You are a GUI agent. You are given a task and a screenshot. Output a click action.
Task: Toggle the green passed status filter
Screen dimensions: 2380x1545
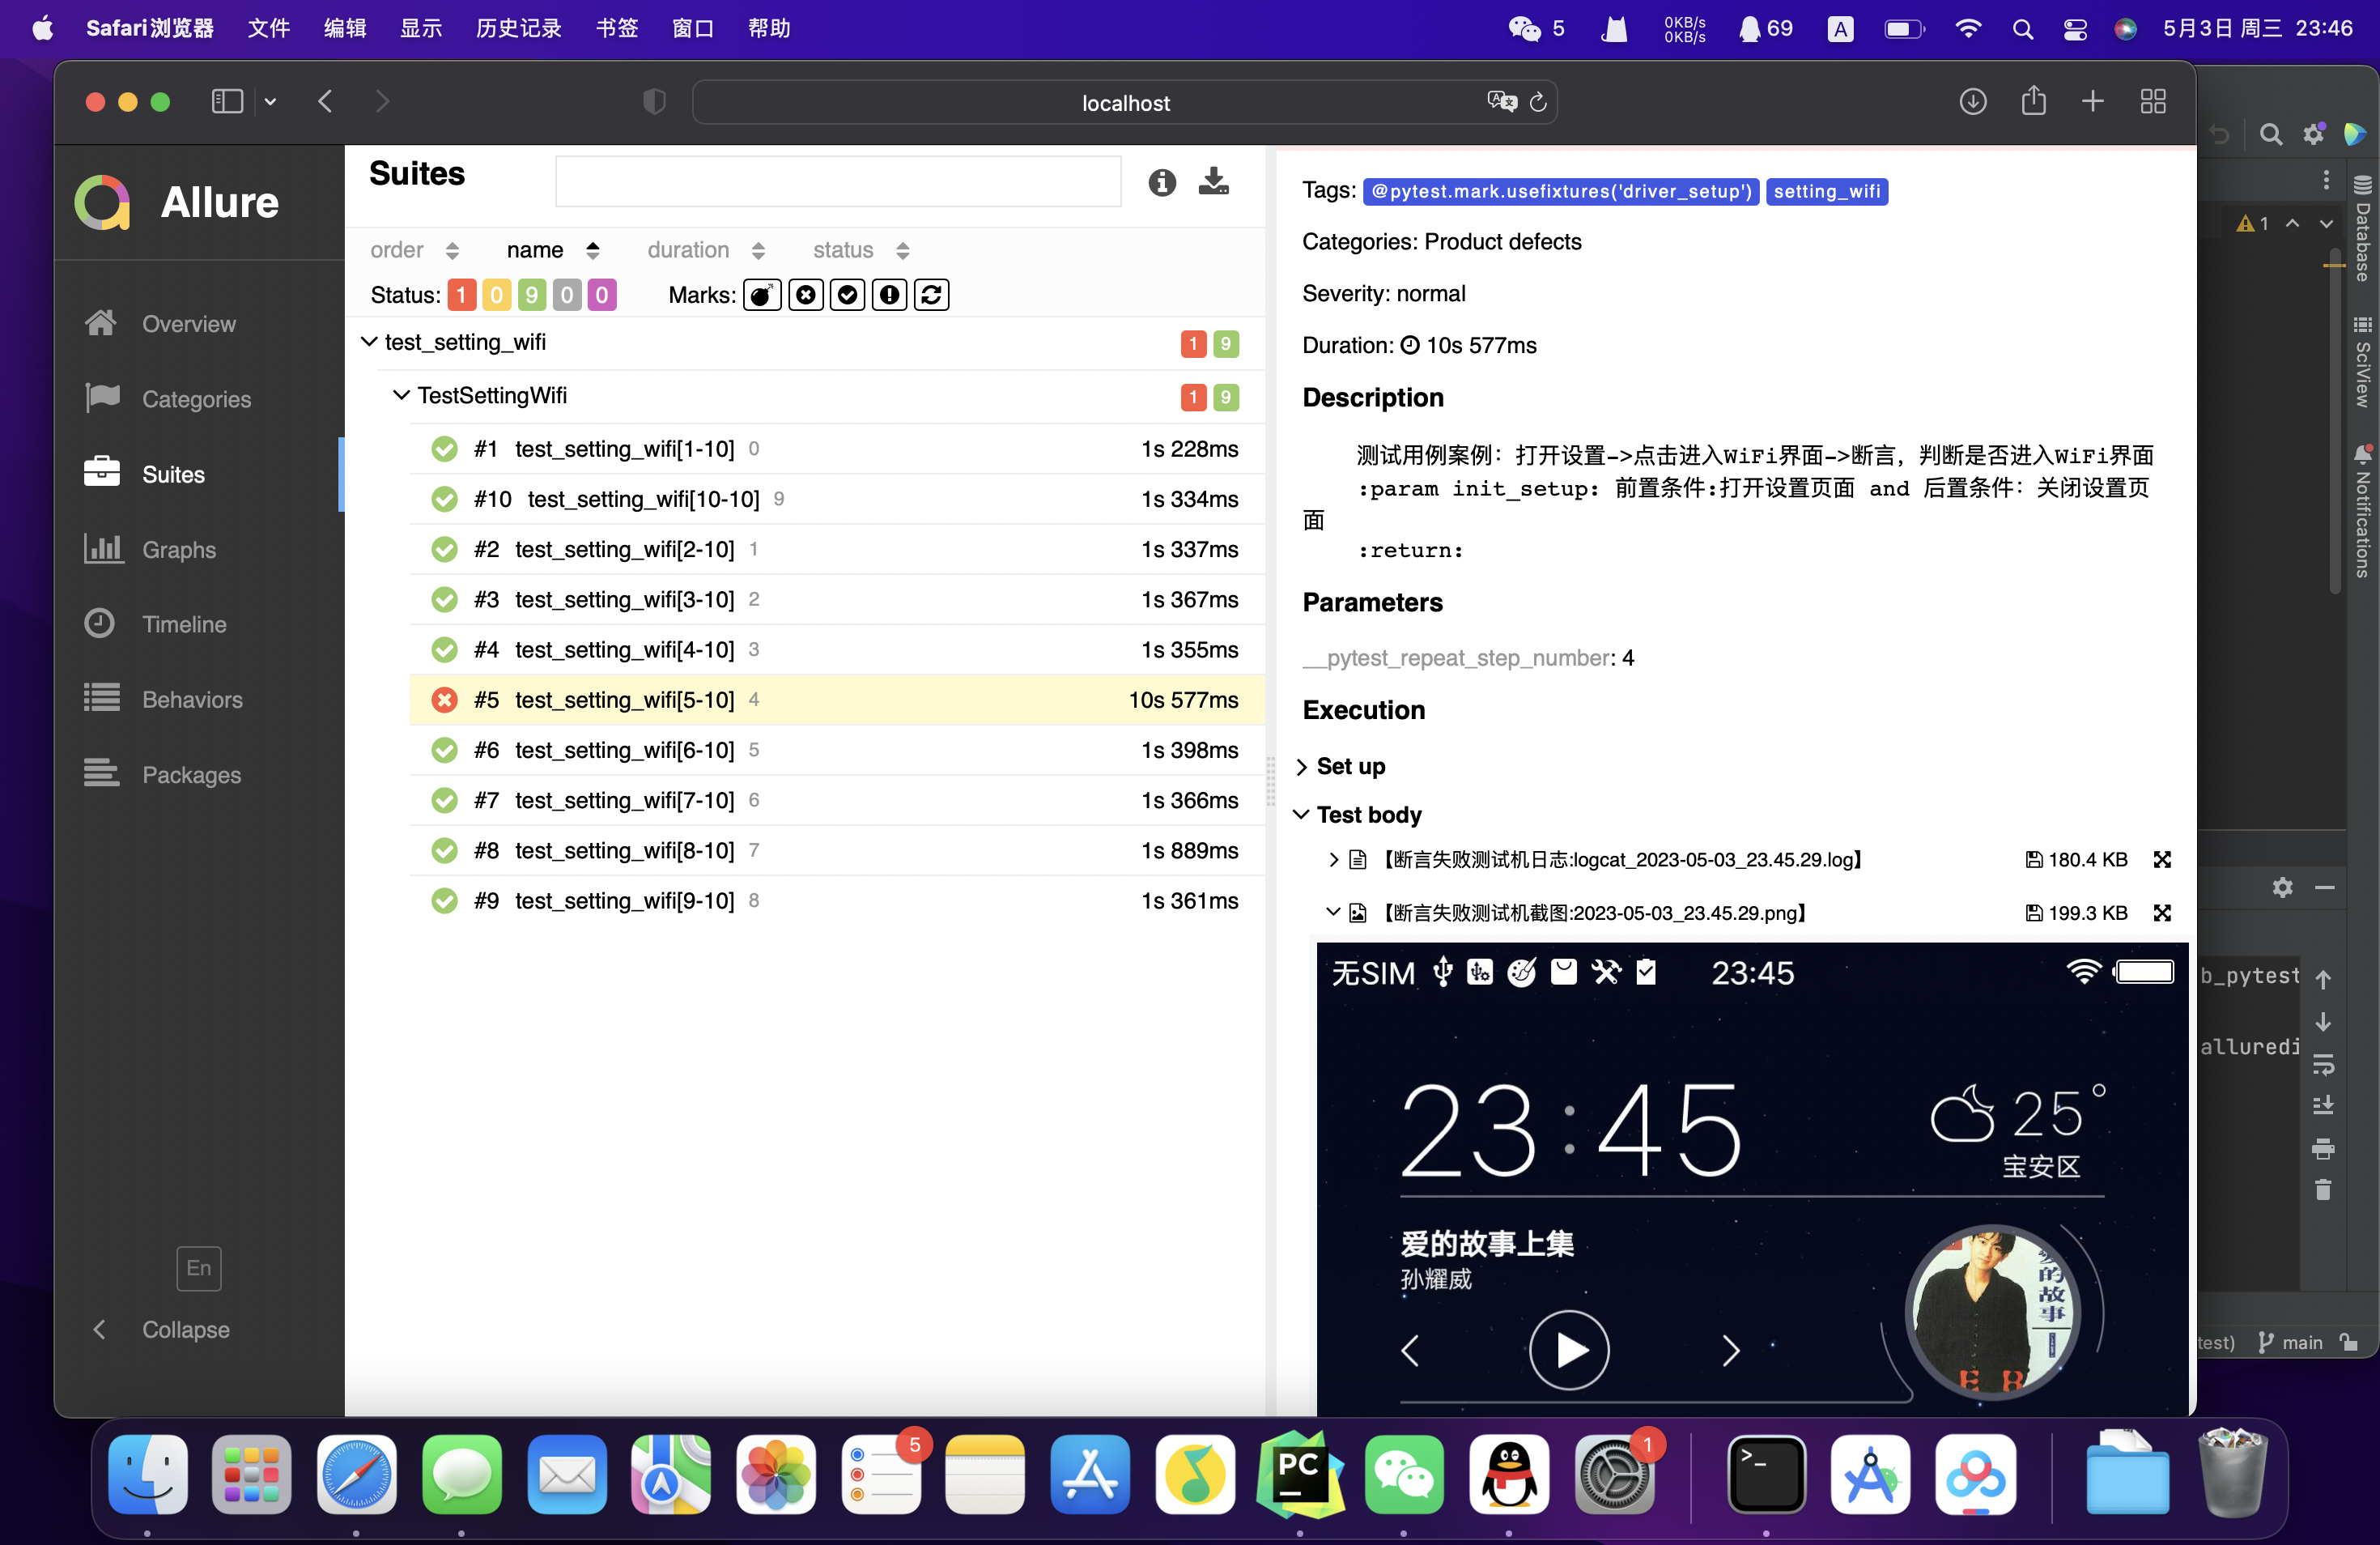tap(531, 295)
